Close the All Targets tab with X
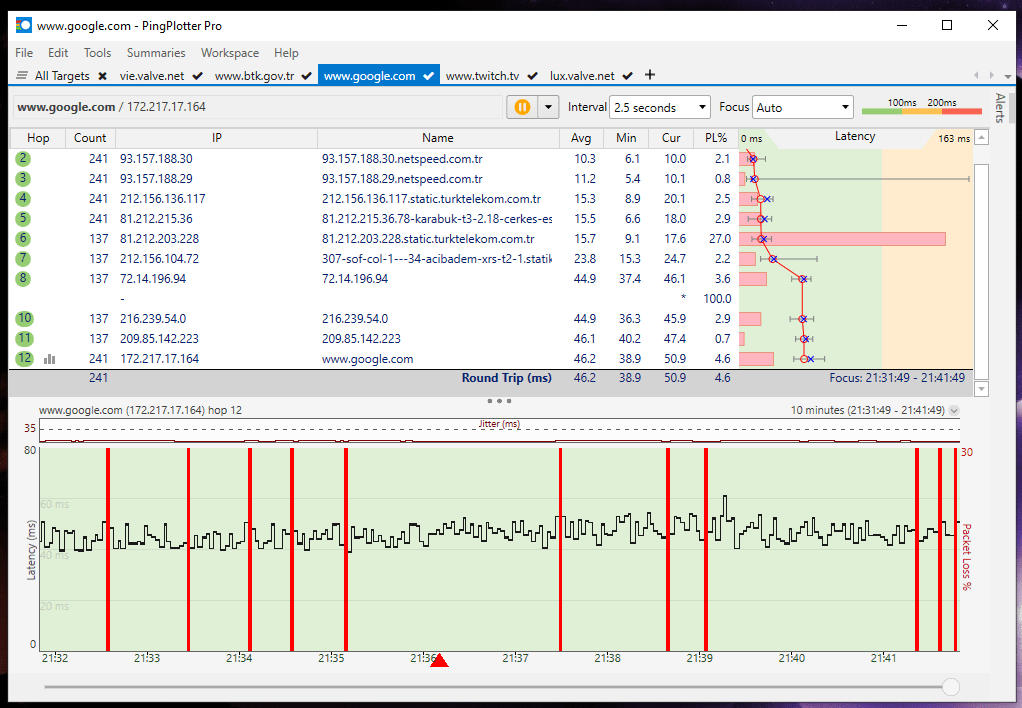The width and height of the screenshot is (1022, 708). pos(102,76)
